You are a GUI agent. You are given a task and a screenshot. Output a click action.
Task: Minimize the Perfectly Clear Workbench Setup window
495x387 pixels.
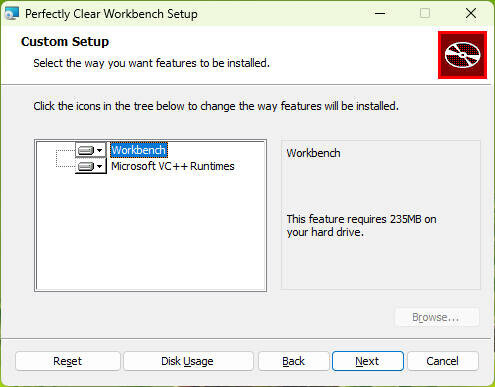(x=380, y=13)
